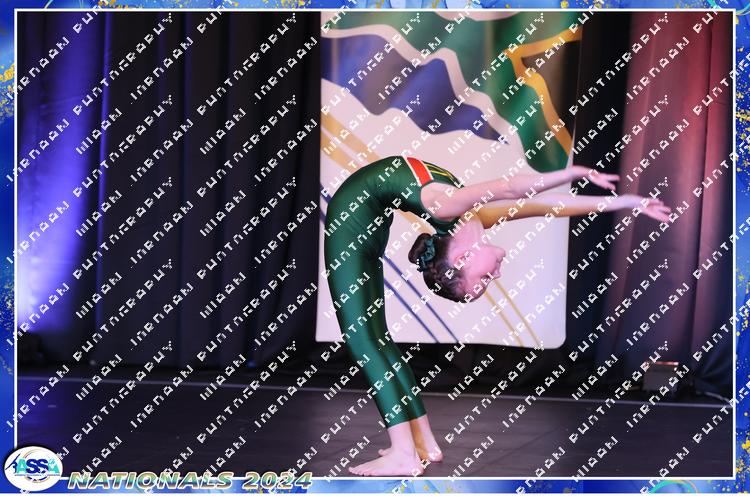The image size is (750, 500).
Task: Click the blue bottom border right of caption
Action: point(550,487)
